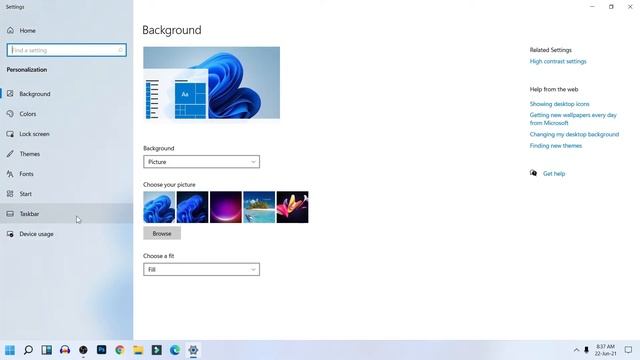The height and width of the screenshot is (360, 640).
Task: Choose the pink flower wallpaper thumbnail
Action: click(293, 207)
